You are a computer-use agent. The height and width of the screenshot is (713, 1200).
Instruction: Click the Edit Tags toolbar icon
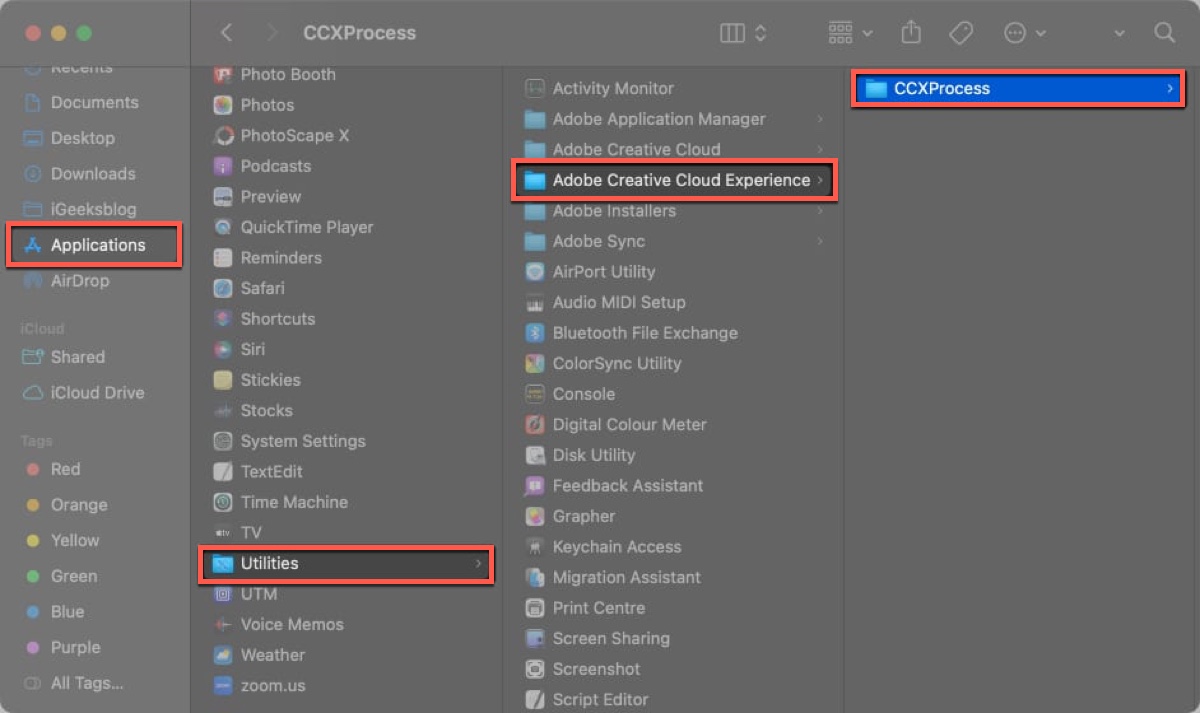[960, 33]
